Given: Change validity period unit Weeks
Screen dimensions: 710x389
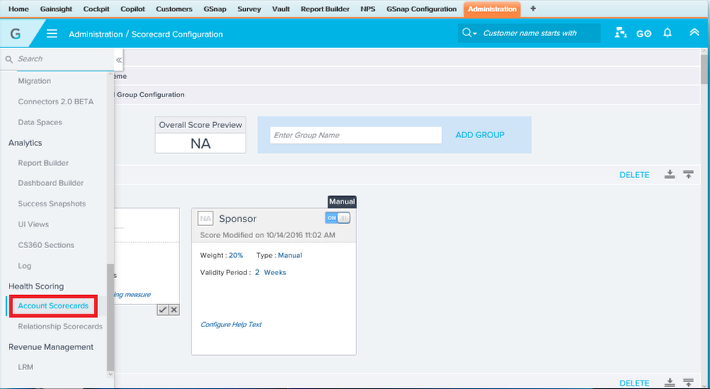Looking at the screenshot, I should click(275, 272).
